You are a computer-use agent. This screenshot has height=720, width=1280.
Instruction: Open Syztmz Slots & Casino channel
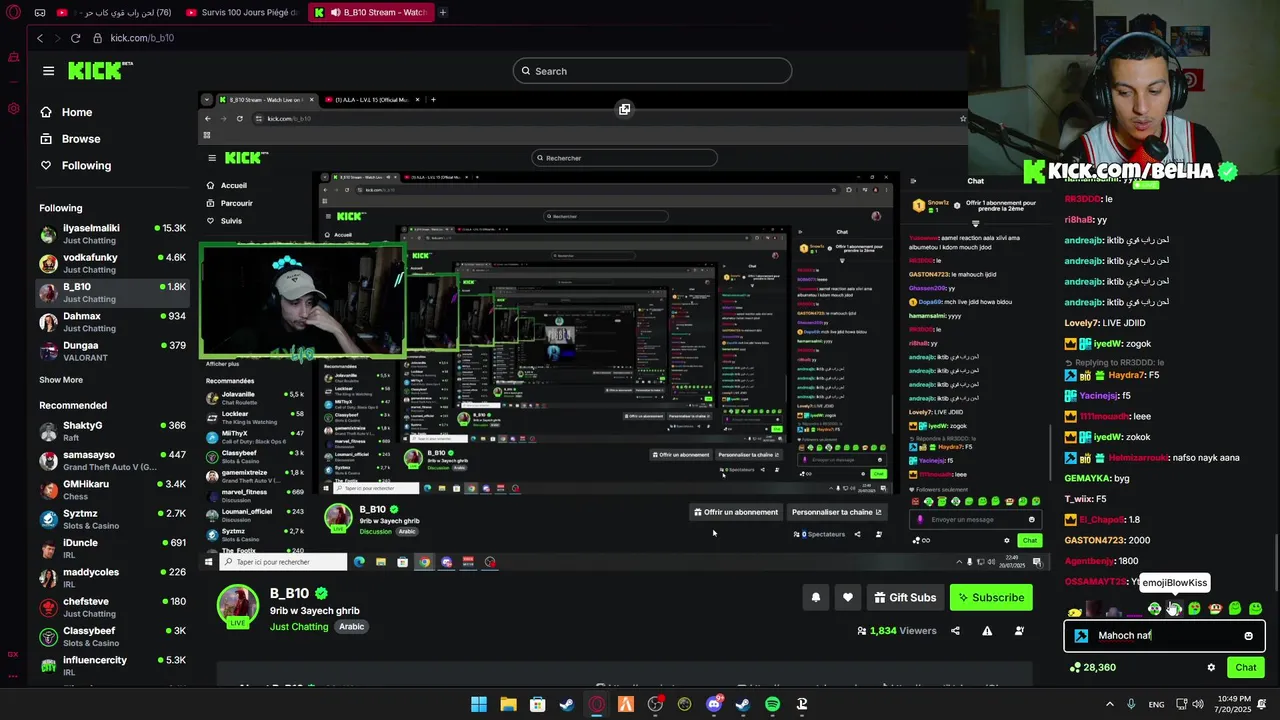(x=113, y=519)
